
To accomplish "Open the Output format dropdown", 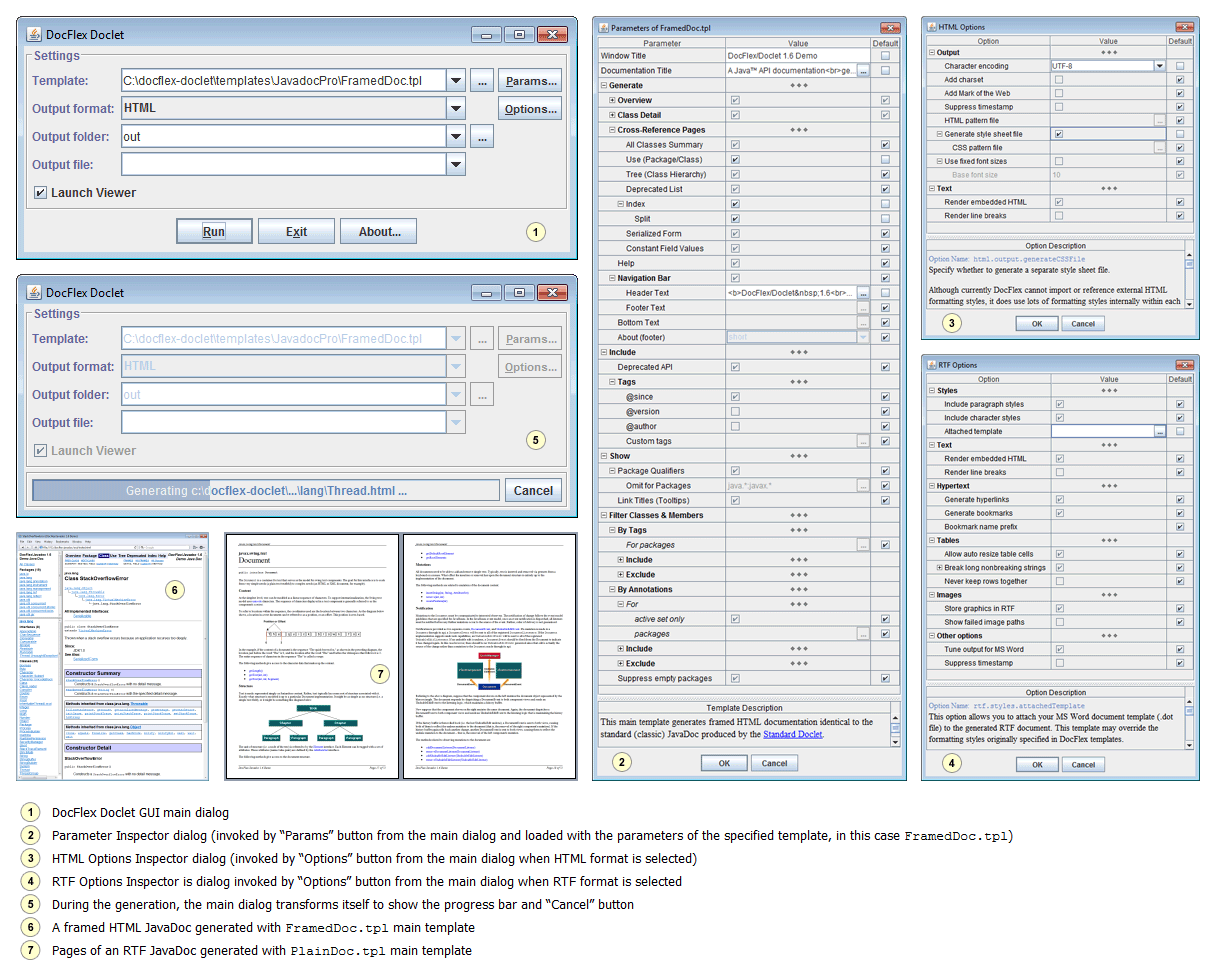I will [x=456, y=109].
